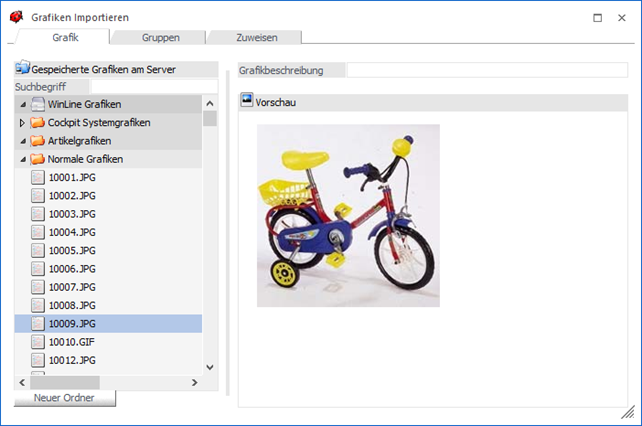Screen dimensions: 642x426
Task: Click the orange Artikelgrafiken folder icon
Action: pyautogui.click(x=38, y=141)
